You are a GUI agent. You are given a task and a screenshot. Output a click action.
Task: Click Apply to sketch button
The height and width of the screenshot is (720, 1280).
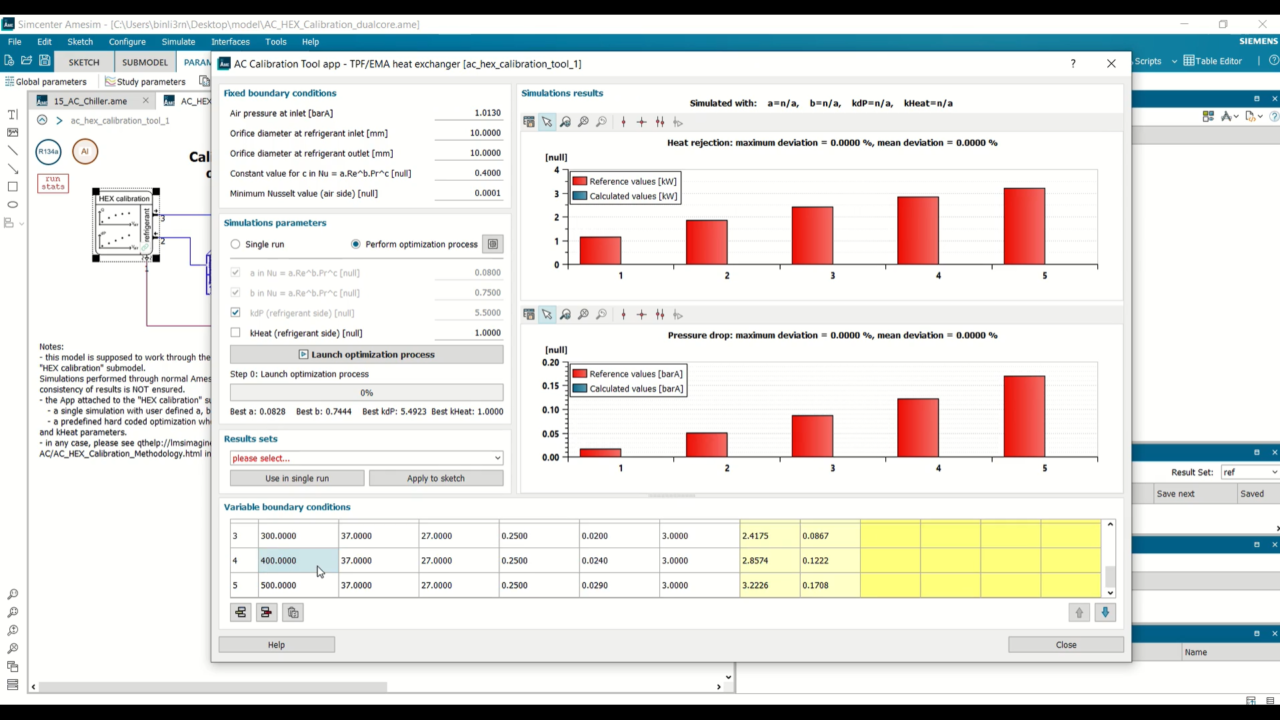[436, 478]
